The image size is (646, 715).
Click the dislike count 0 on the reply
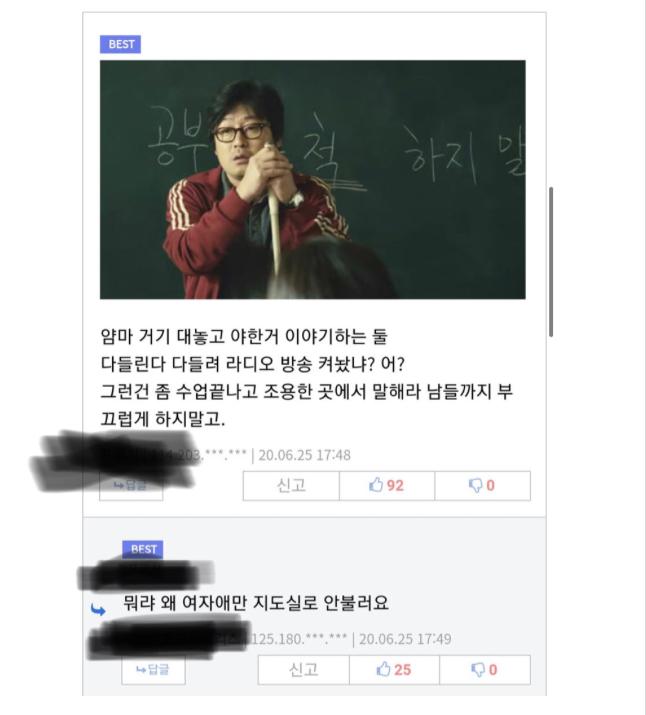pyautogui.click(x=493, y=670)
